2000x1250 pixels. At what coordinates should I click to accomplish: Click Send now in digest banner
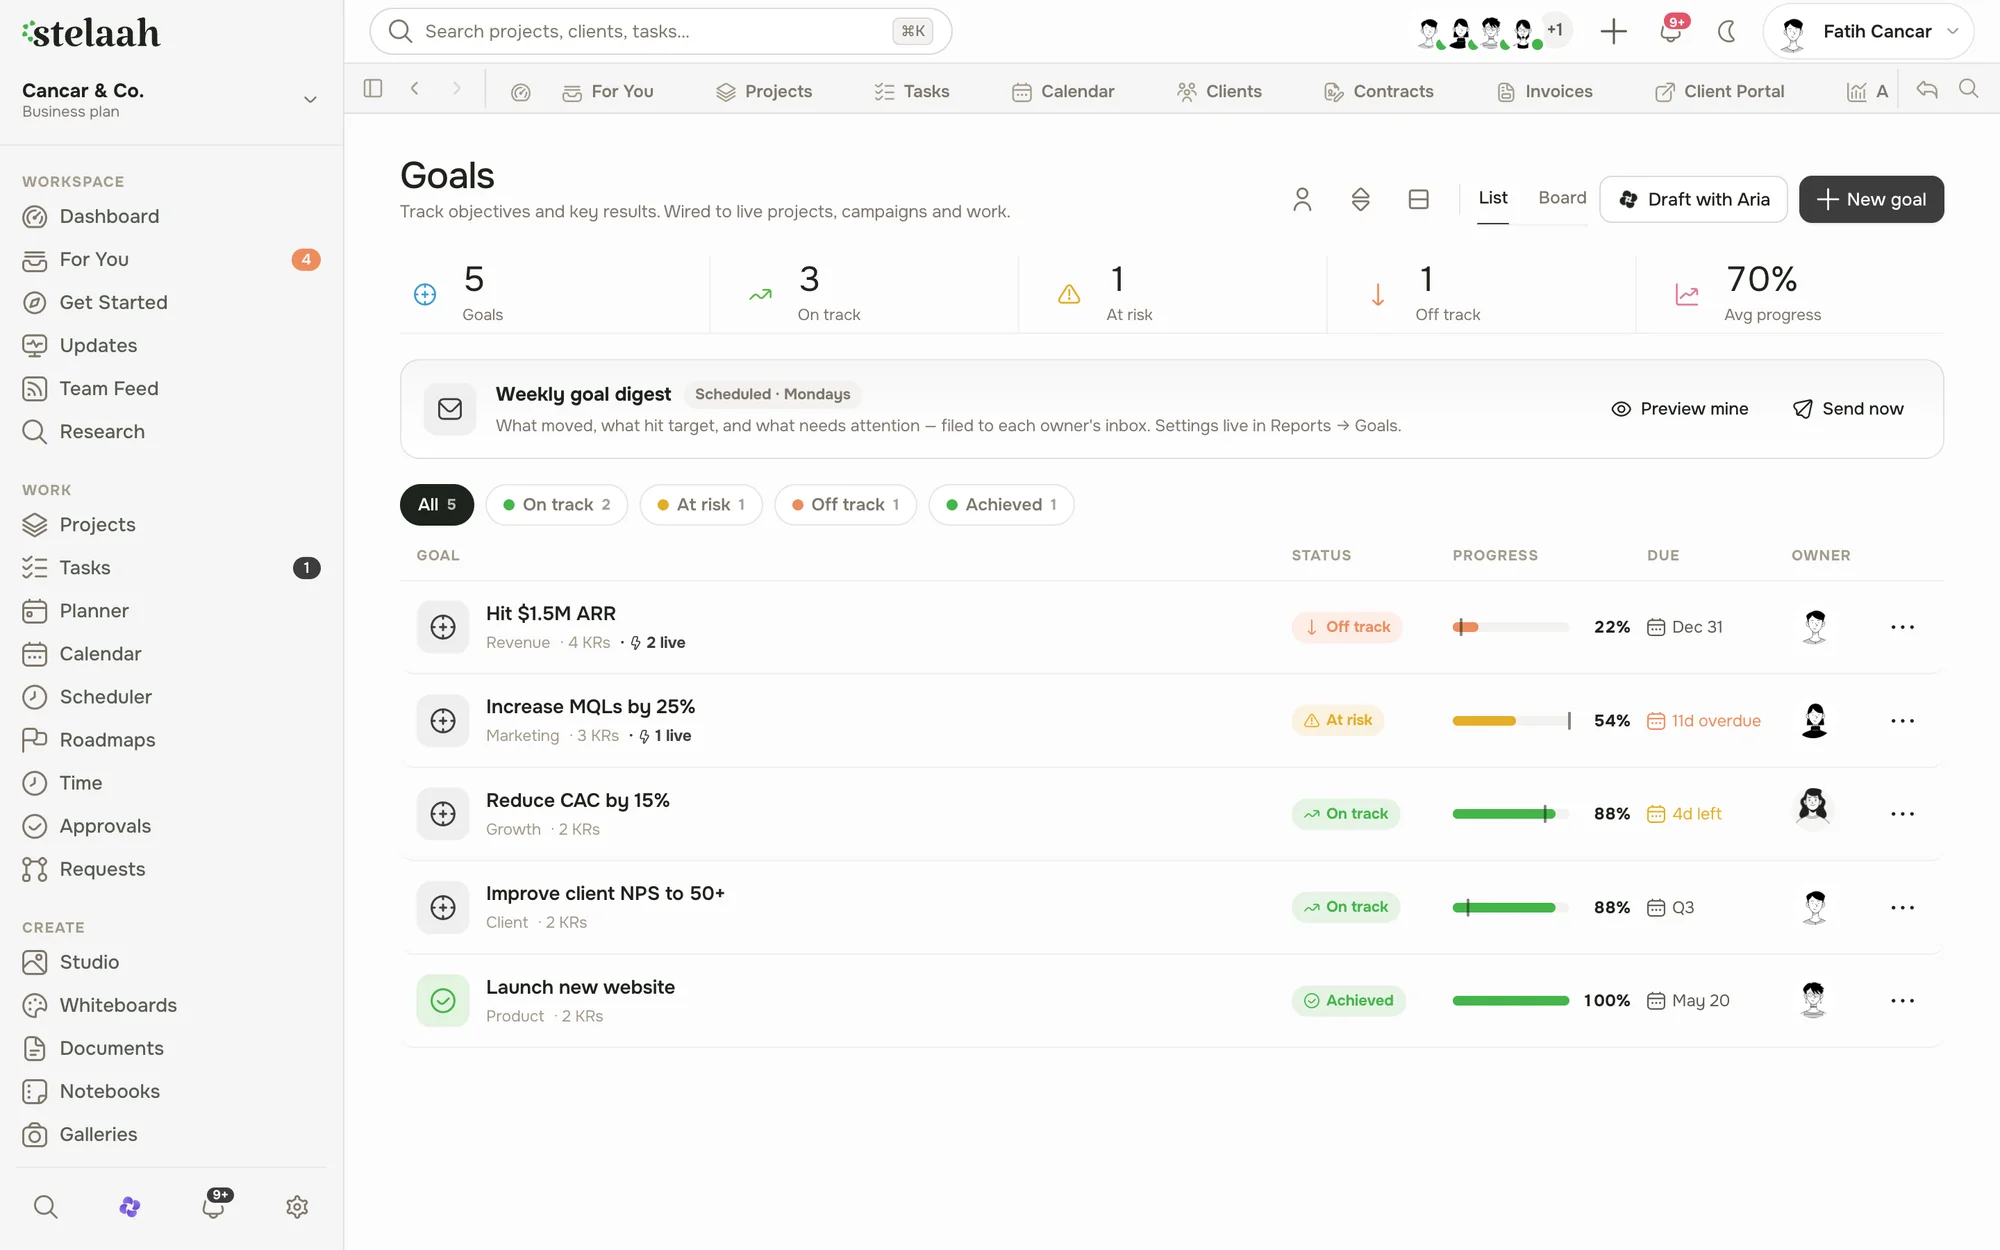[1848, 409]
